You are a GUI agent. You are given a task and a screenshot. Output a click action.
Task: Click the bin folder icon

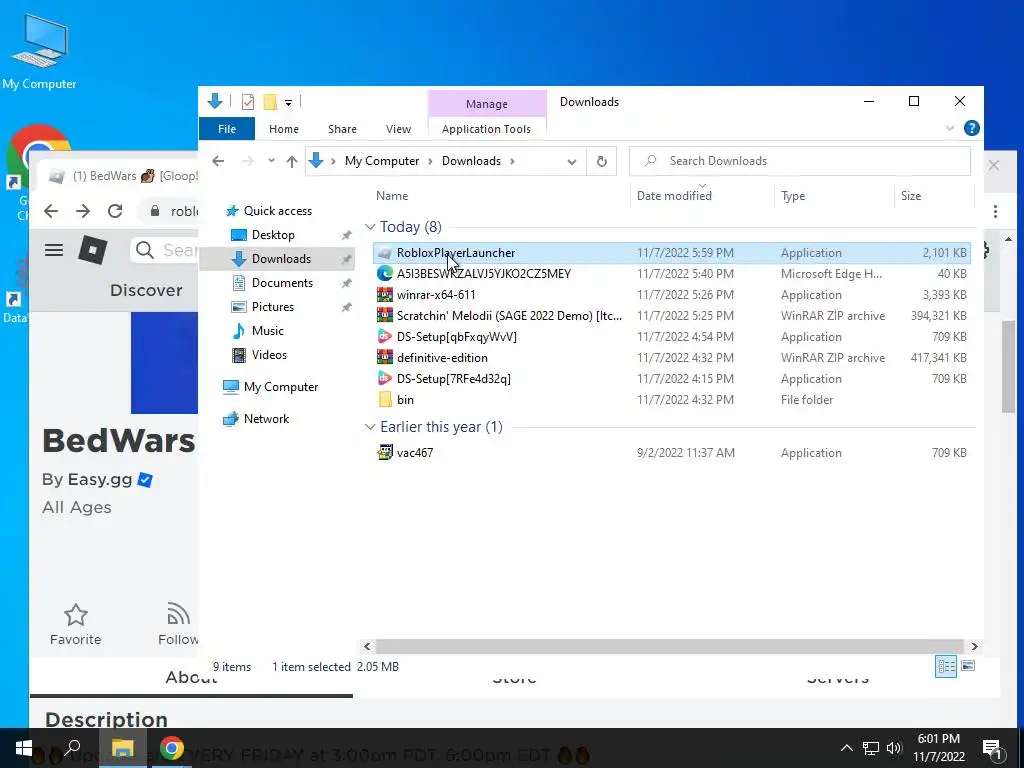pyautogui.click(x=385, y=400)
